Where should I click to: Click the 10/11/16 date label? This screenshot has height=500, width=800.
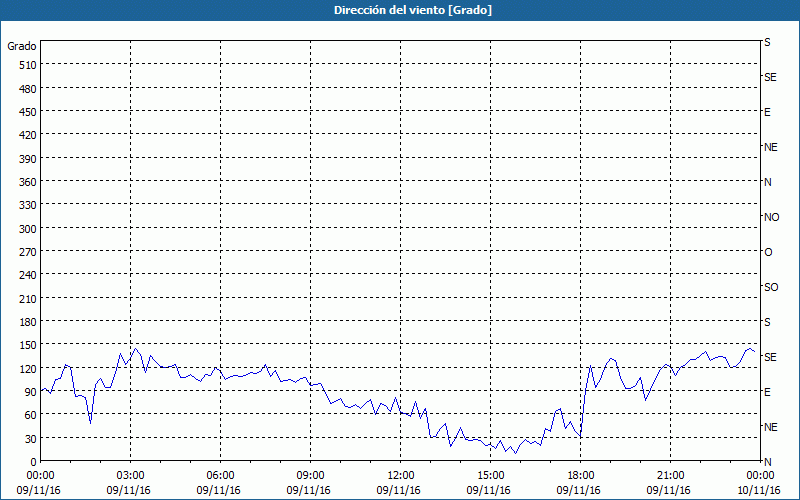coord(759,490)
